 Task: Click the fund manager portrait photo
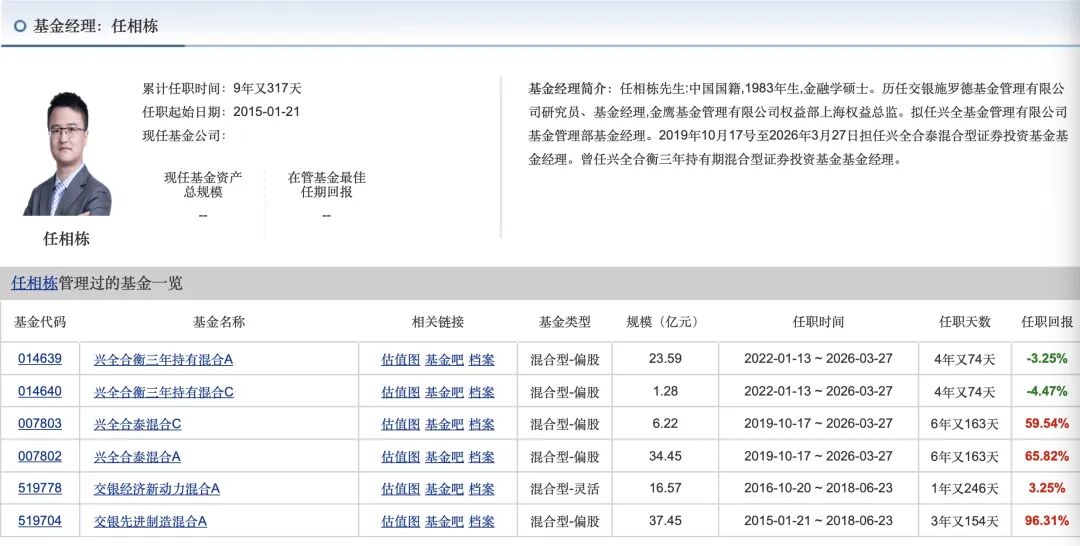coord(67,153)
